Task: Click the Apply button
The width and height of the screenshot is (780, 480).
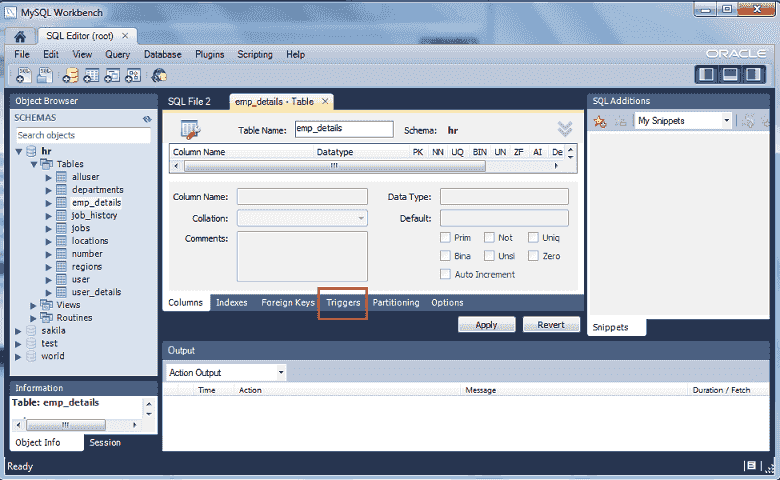Action: pyautogui.click(x=487, y=325)
